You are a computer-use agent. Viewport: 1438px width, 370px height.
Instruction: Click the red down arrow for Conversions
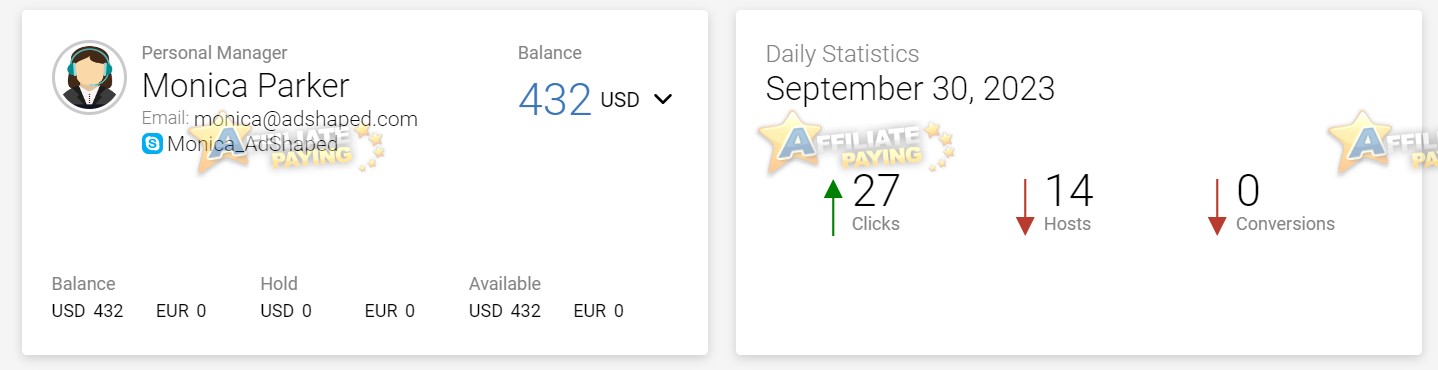(x=1217, y=207)
